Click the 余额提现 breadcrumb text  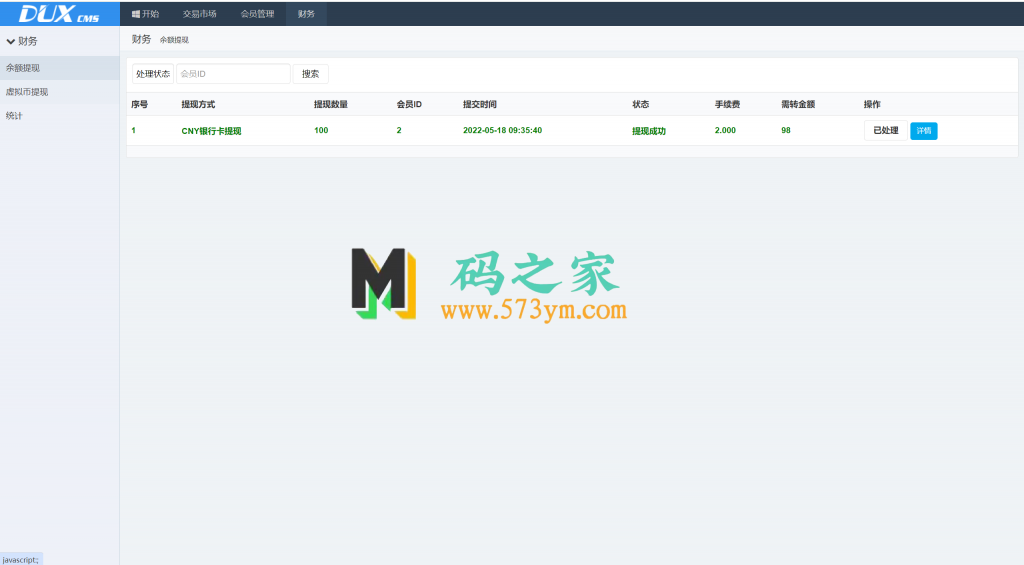click(174, 40)
